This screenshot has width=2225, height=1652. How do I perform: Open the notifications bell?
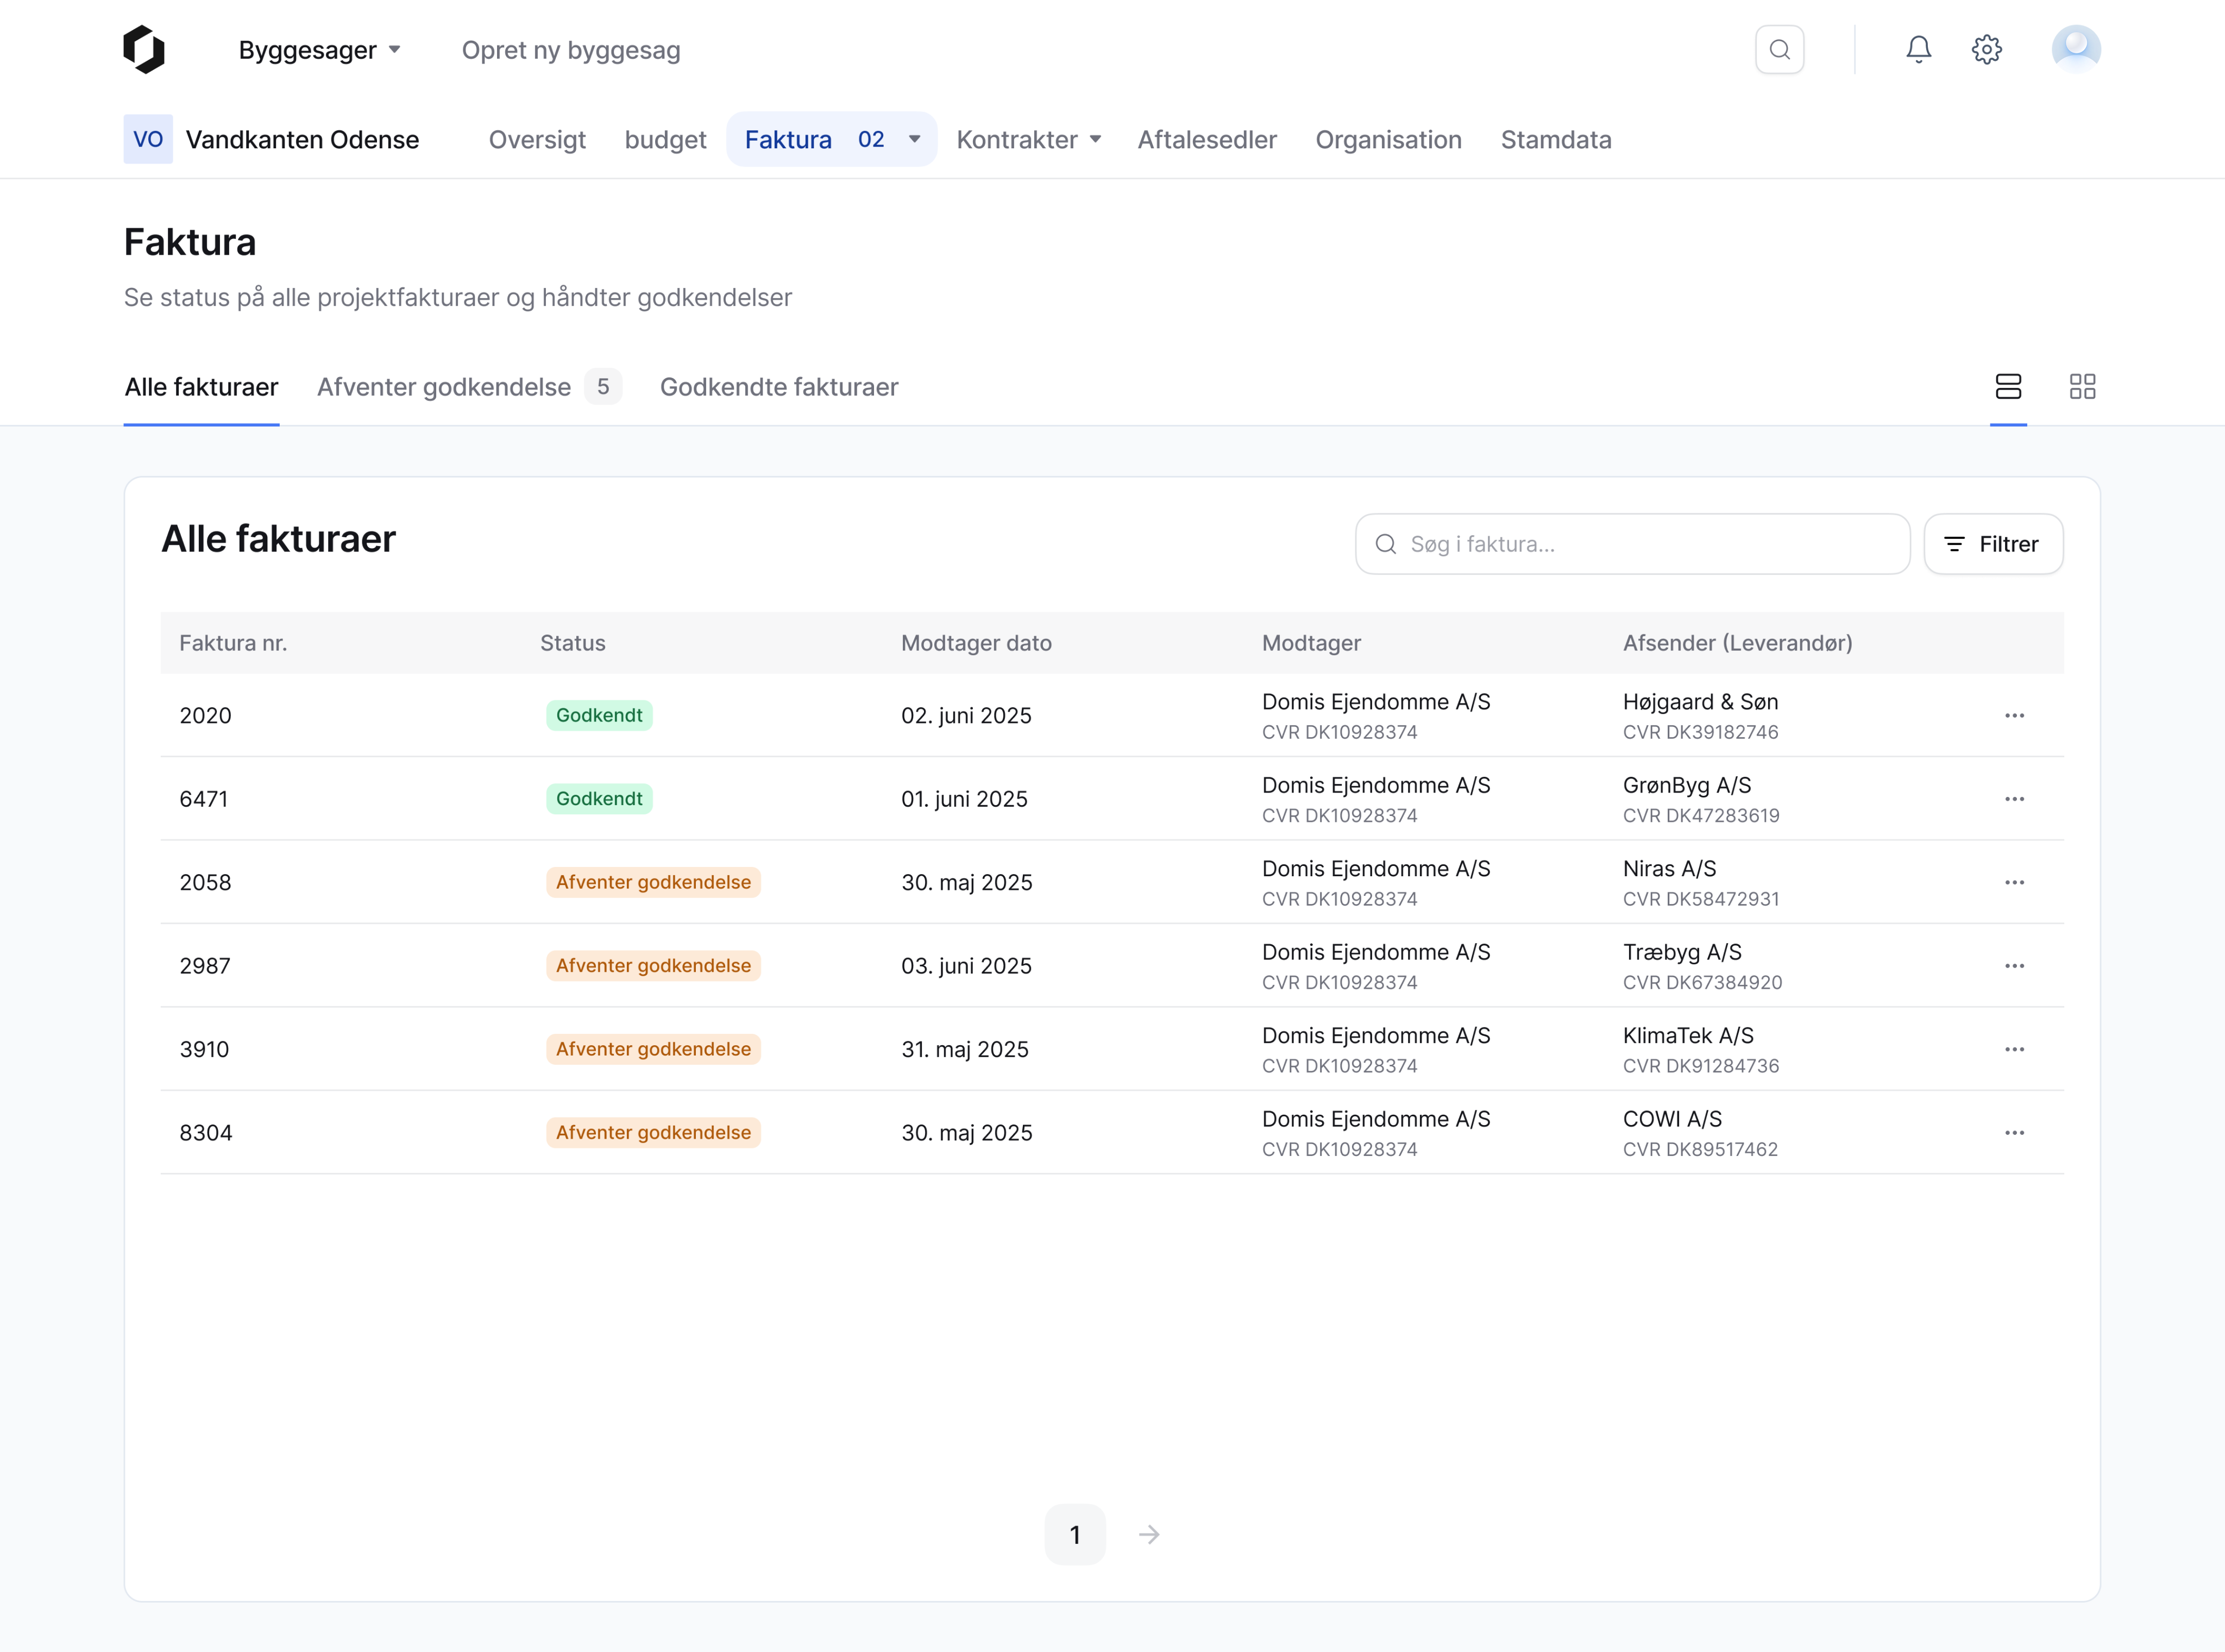(x=1917, y=49)
